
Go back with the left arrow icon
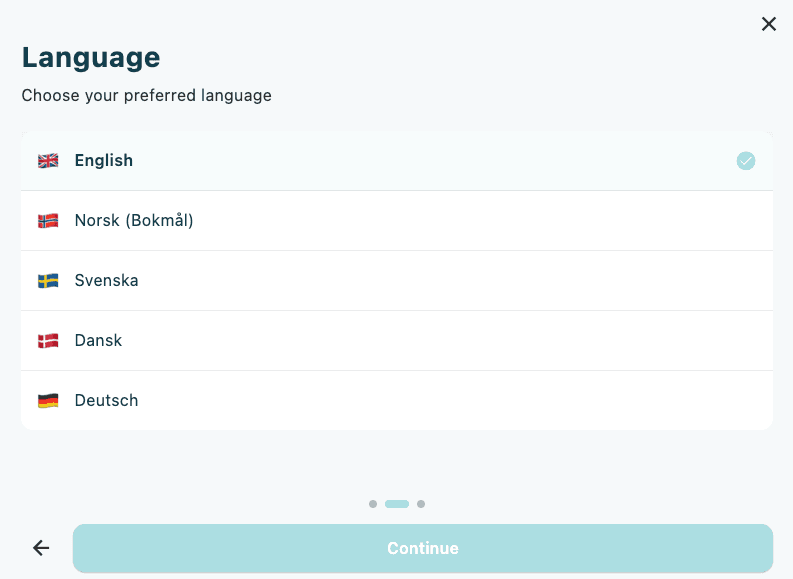pyautogui.click(x=41, y=548)
